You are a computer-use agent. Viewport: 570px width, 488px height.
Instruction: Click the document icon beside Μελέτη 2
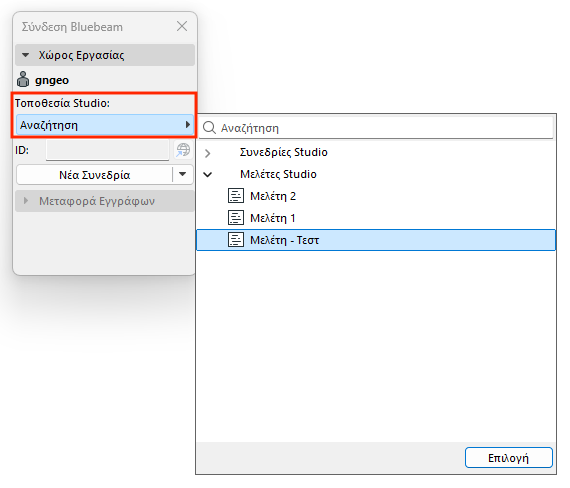[236, 196]
